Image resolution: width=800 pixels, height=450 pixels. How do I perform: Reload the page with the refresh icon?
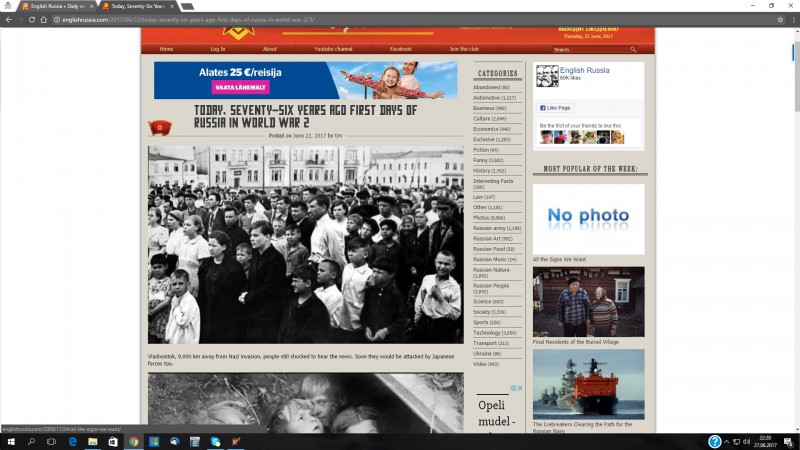(x=32, y=19)
